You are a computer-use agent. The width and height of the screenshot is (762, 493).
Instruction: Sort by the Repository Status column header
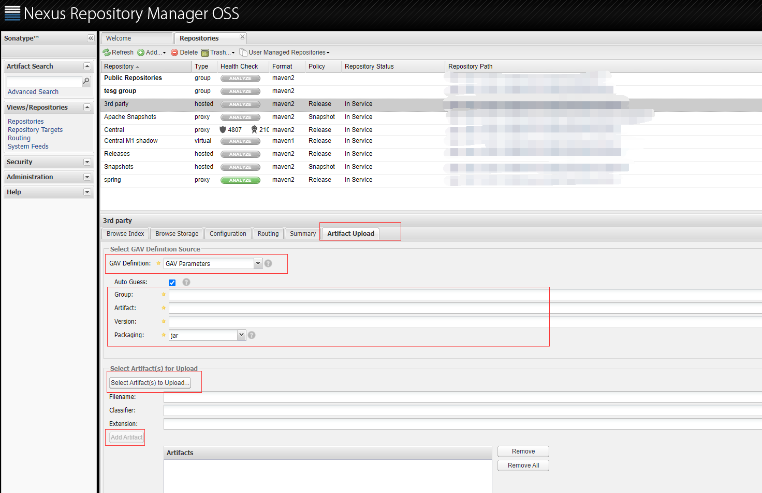[393, 67]
